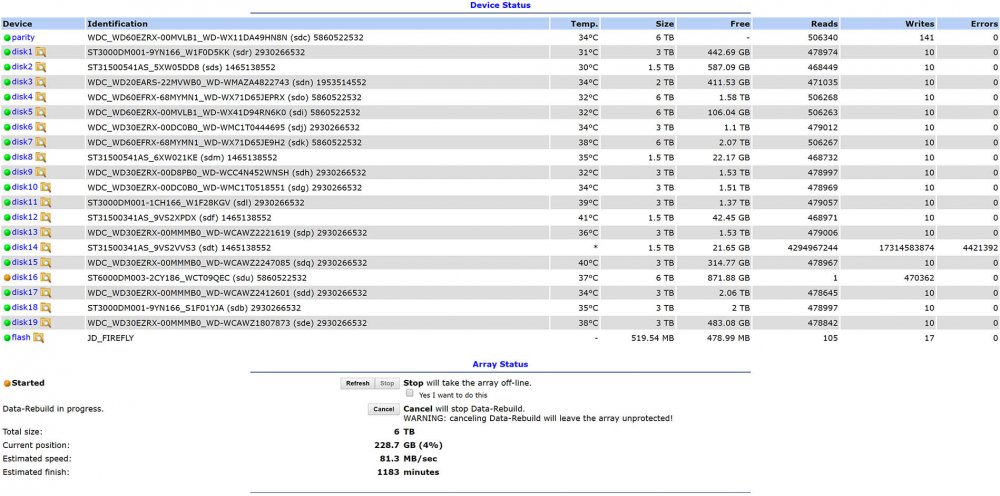Select the JD_FIREFLY flash identification
The width and height of the screenshot is (1000, 496).
coord(111,338)
